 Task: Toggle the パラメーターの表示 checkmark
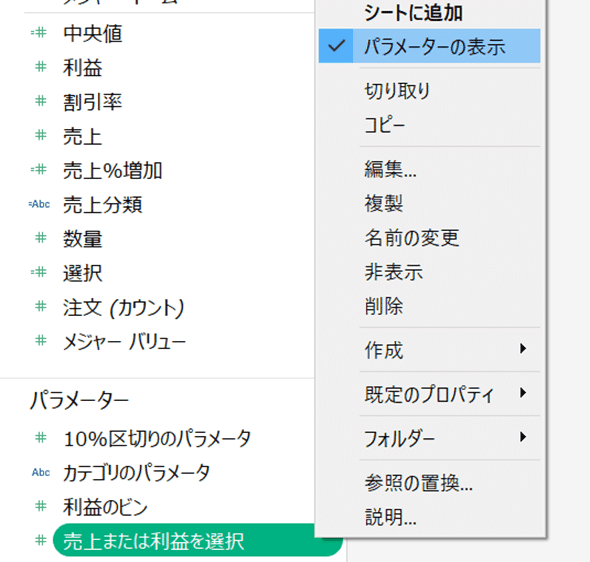click(x=336, y=46)
